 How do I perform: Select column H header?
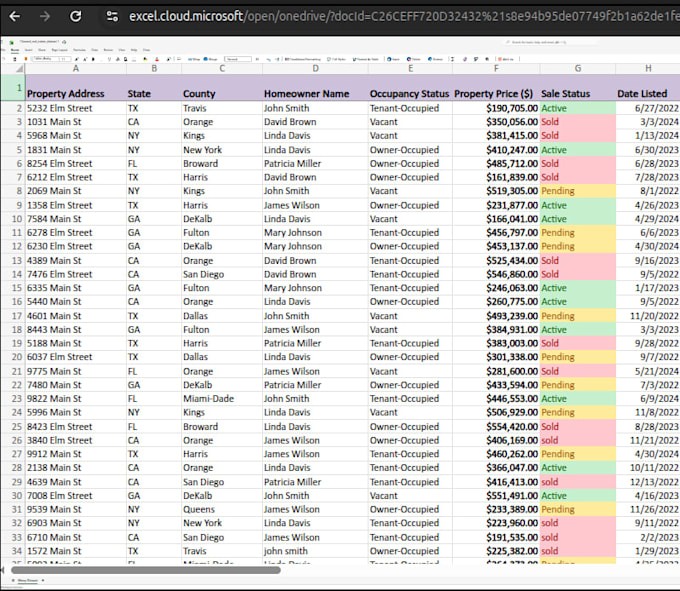tap(648, 69)
